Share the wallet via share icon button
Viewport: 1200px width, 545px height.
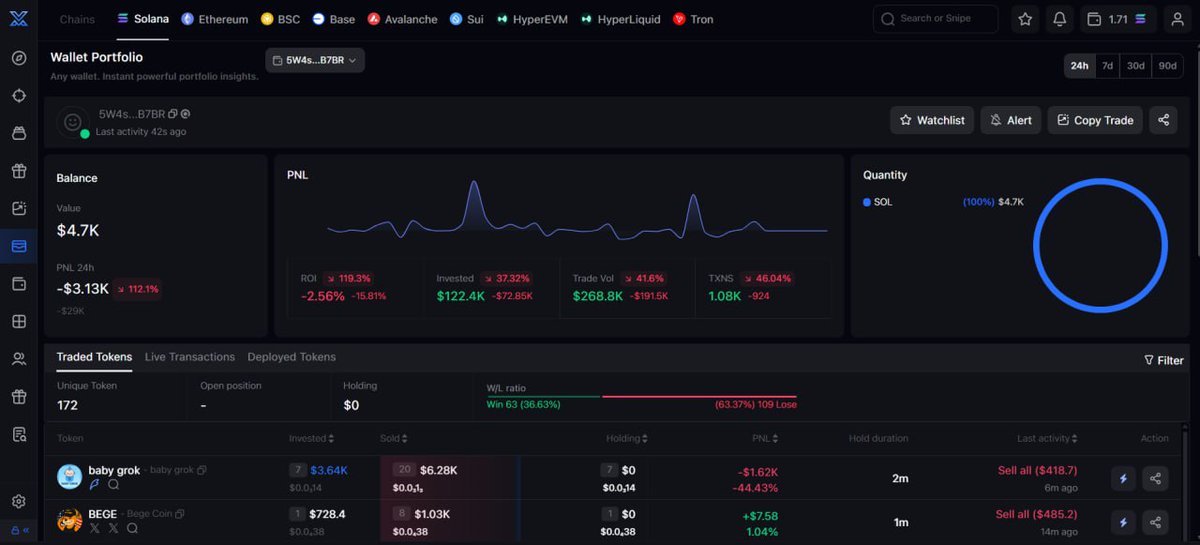(1163, 120)
